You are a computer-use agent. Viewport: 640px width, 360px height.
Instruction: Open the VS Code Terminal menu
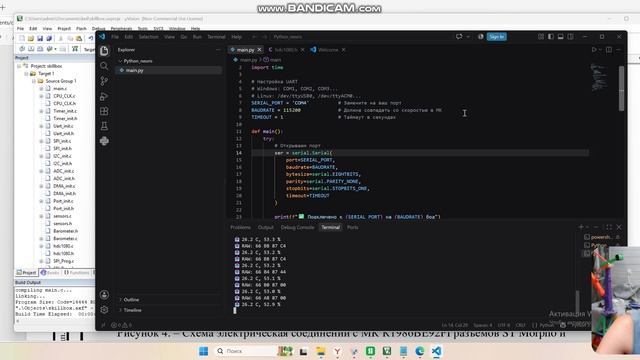coord(216,37)
